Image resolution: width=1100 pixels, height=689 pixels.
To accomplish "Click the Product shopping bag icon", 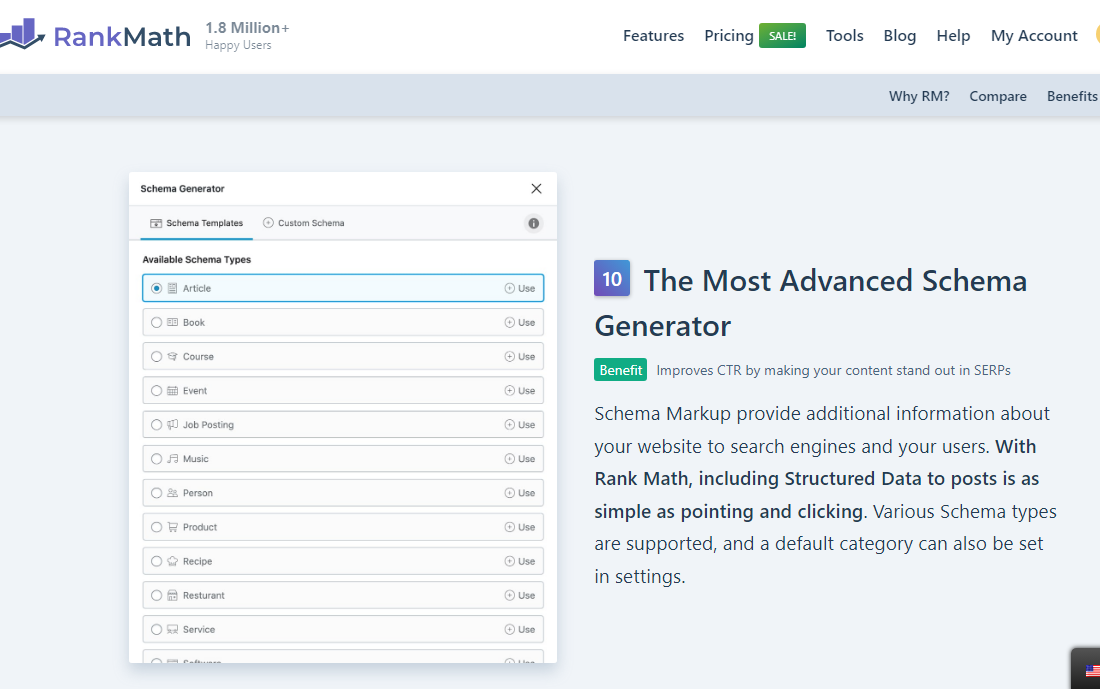I will tap(171, 526).
